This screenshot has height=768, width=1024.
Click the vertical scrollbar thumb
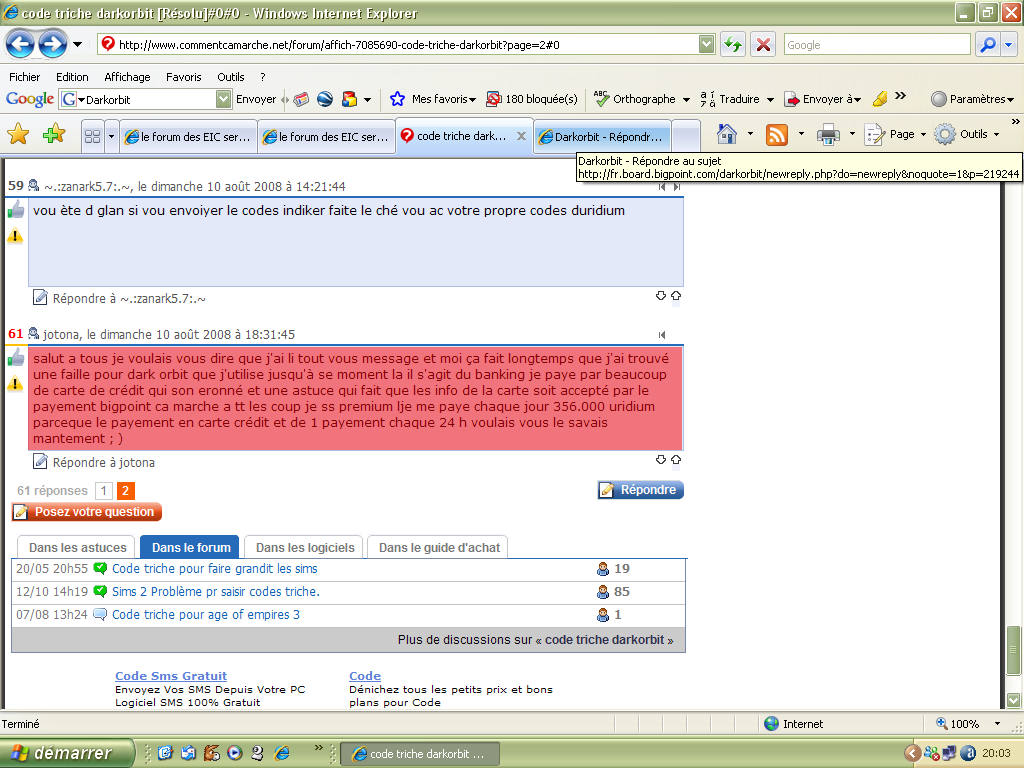1013,650
